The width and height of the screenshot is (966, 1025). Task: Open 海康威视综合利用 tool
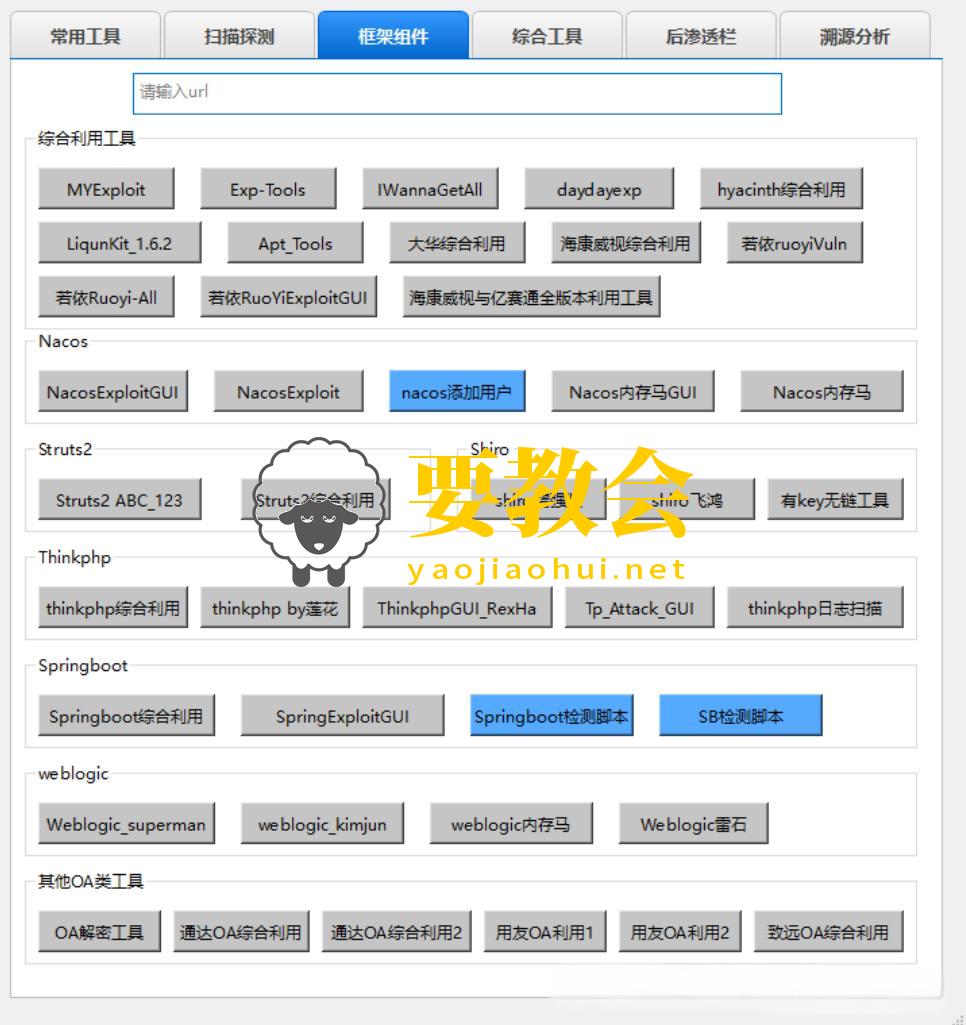[x=625, y=243]
